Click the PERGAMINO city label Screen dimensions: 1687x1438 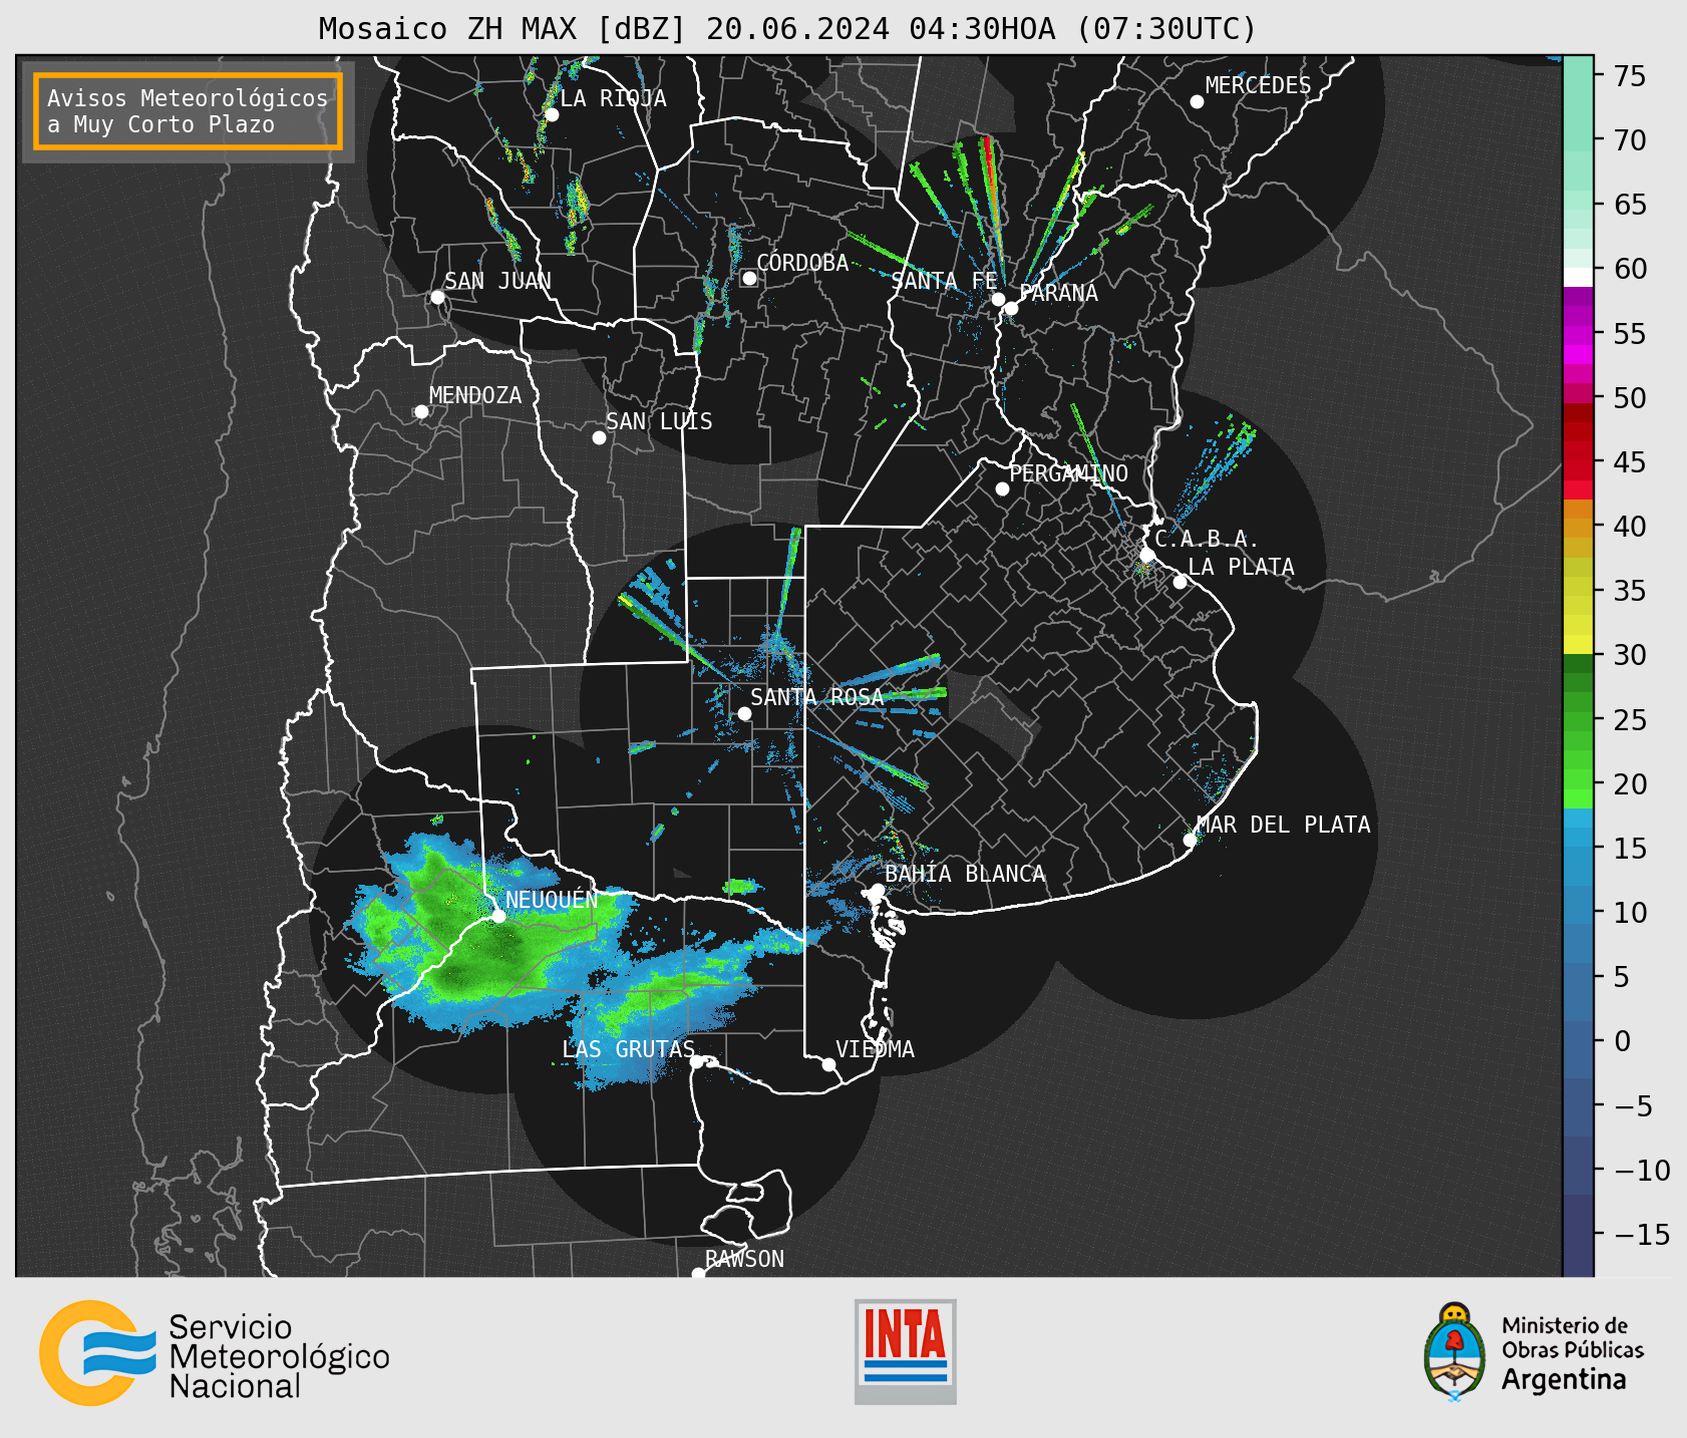coord(1069,473)
